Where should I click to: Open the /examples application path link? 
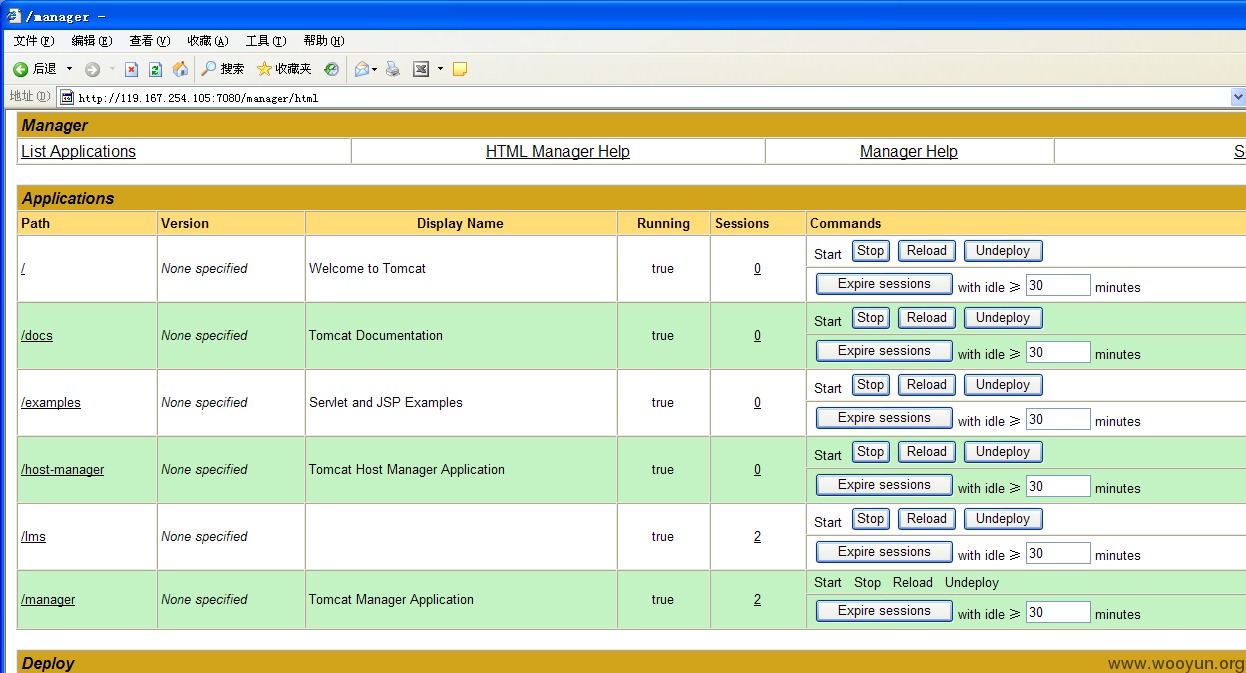[51, 402]
